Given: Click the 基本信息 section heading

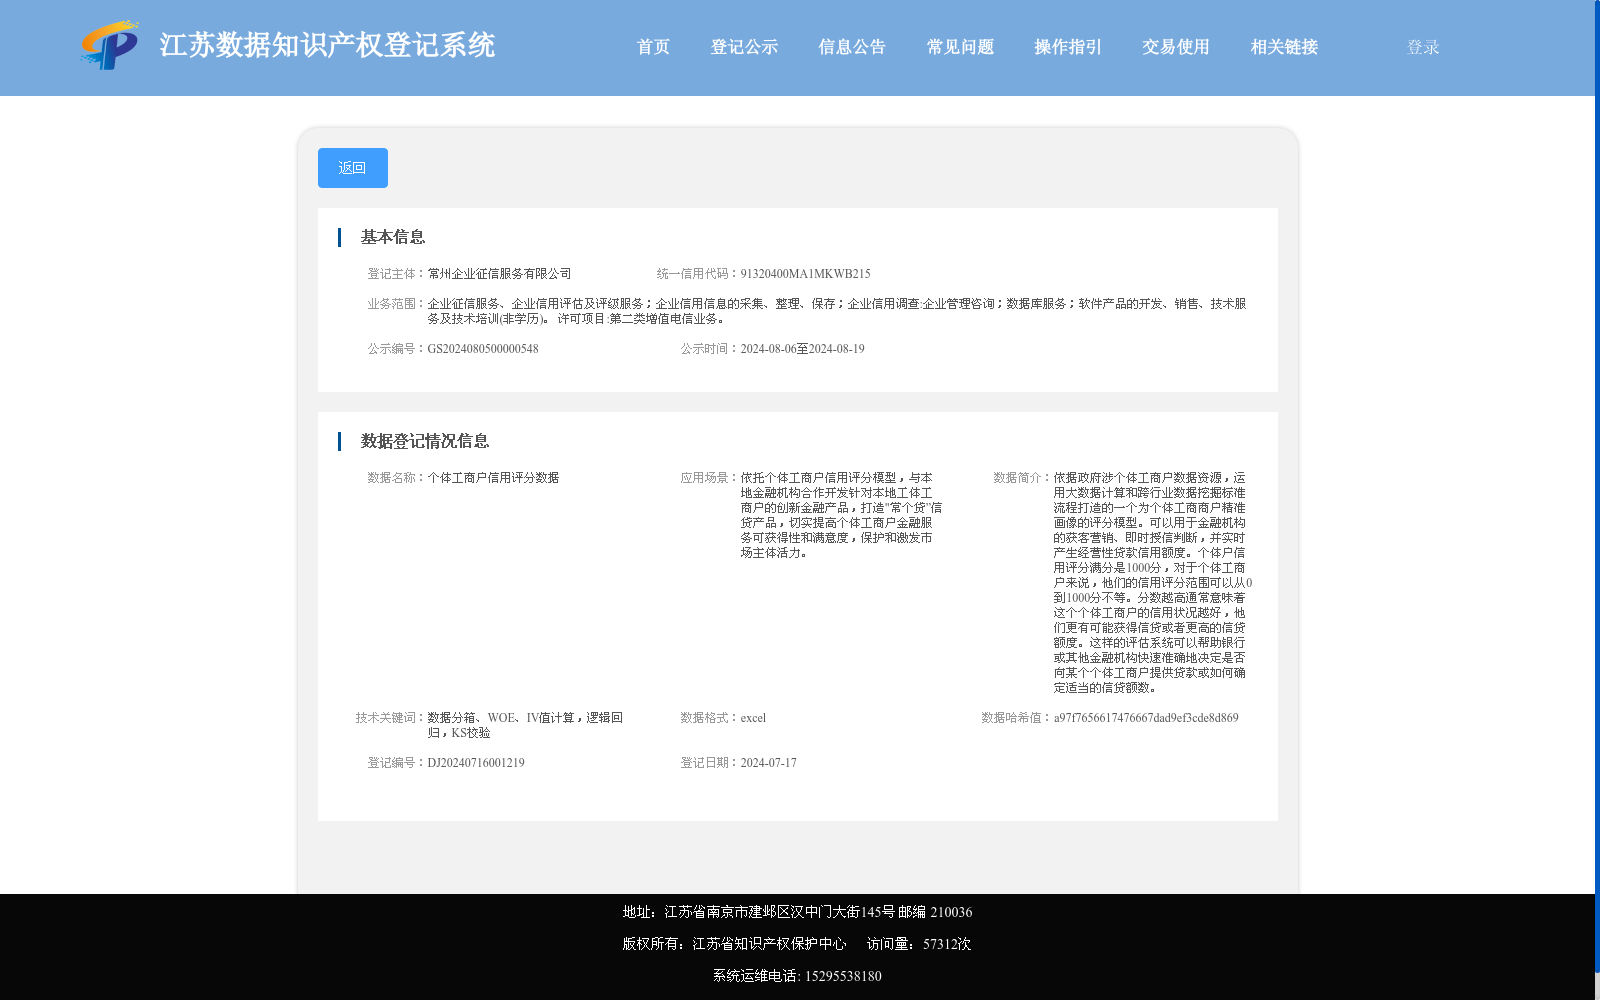Looking at the screenshot, I should (x=393, y=237).
